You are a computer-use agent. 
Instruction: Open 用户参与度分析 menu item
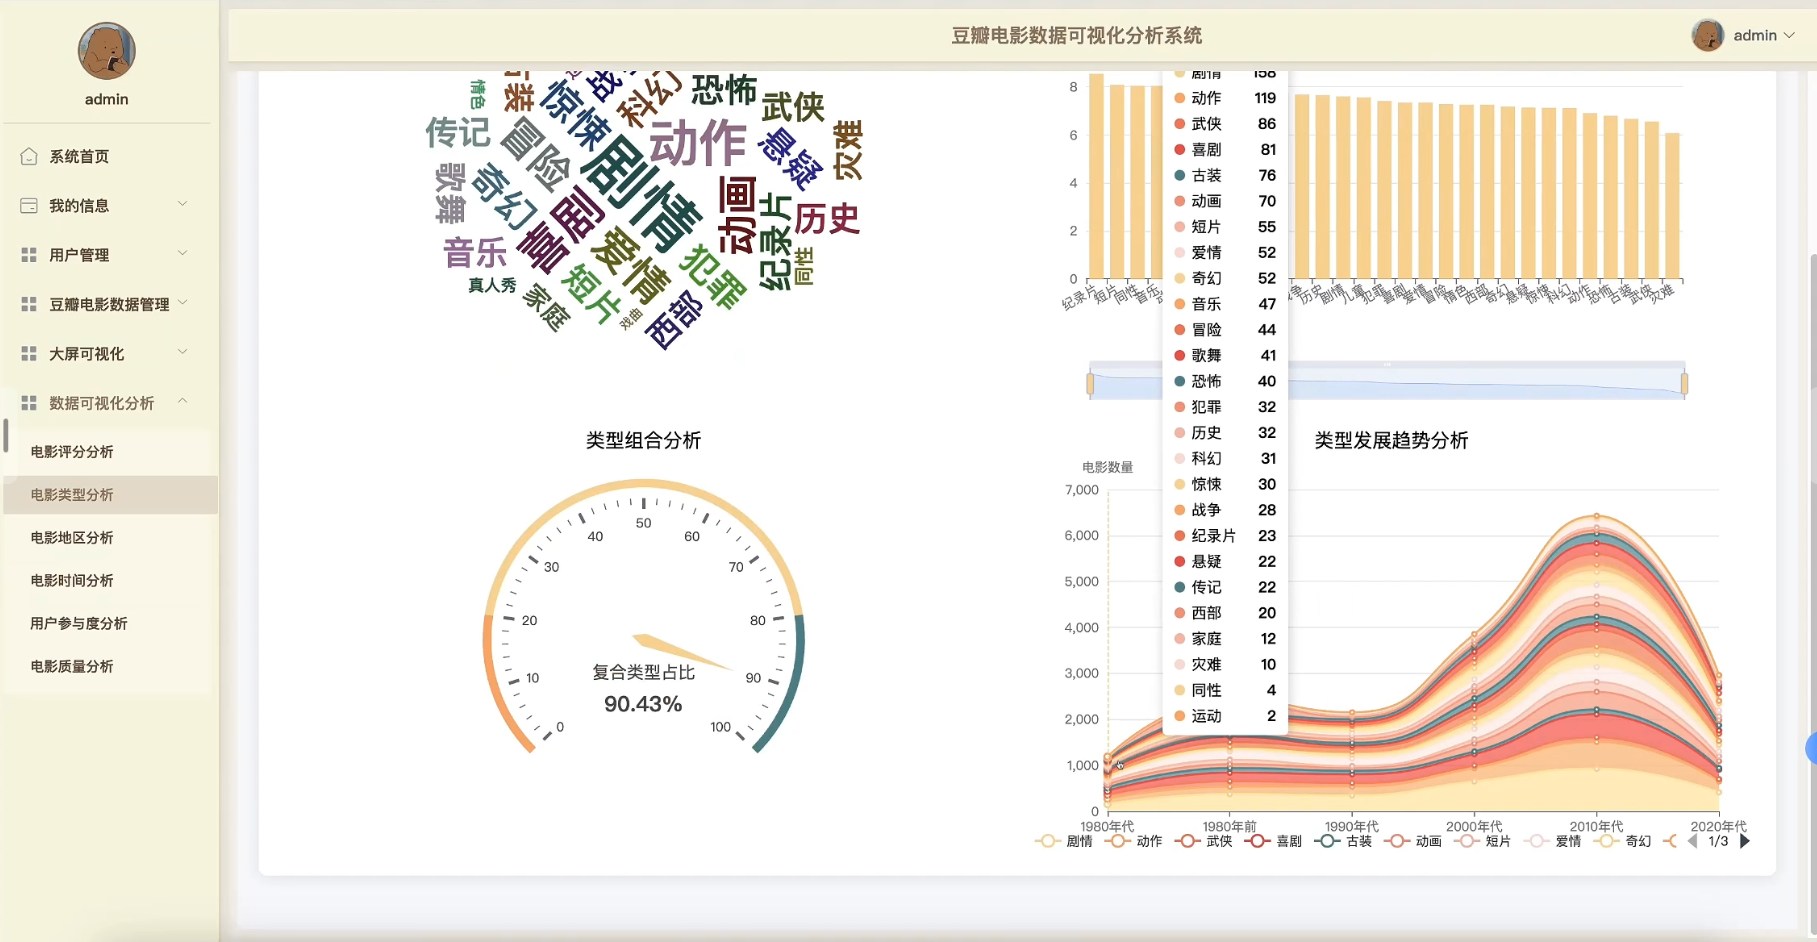[x=109, y=624]
